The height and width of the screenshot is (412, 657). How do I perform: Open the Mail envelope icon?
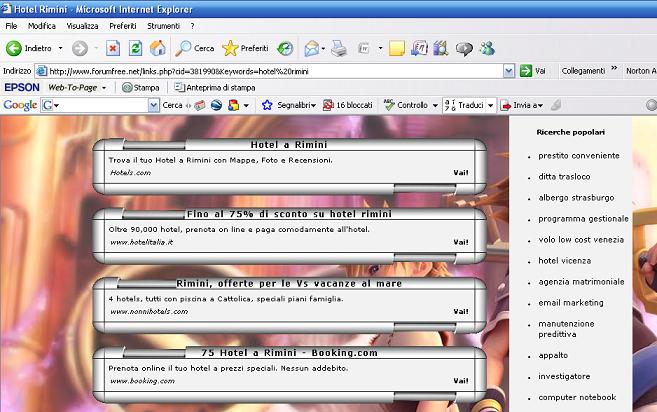tap(312, 49)
